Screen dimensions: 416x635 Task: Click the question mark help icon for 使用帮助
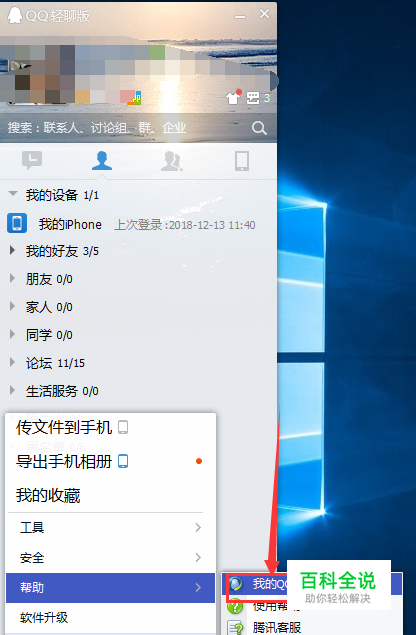coord(235,606)
